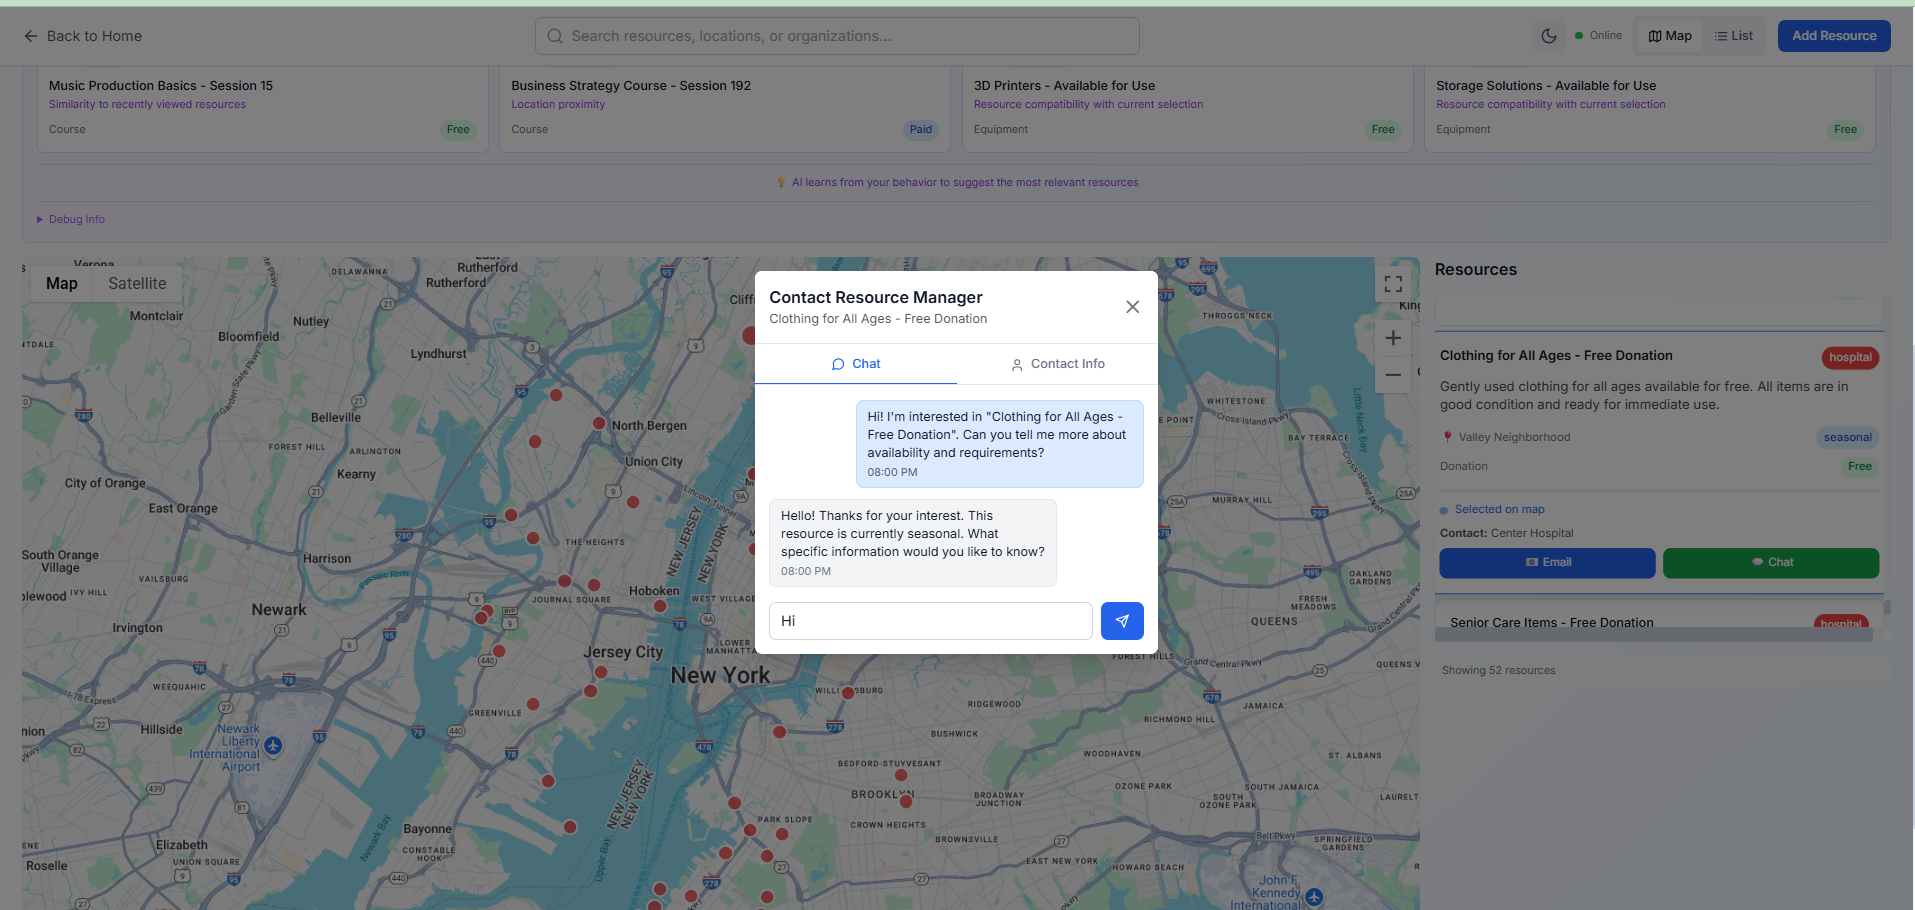Click the red pin below Jersey City label

tap(601, 672)
